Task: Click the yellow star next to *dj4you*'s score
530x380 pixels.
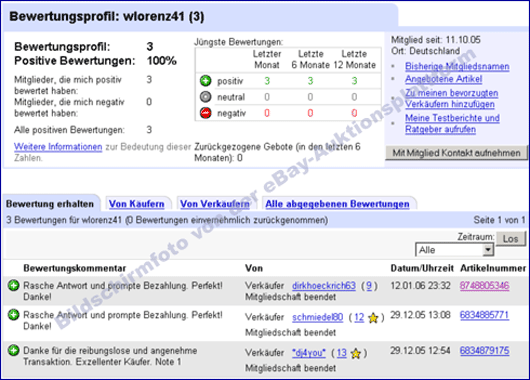Action: 356,354
